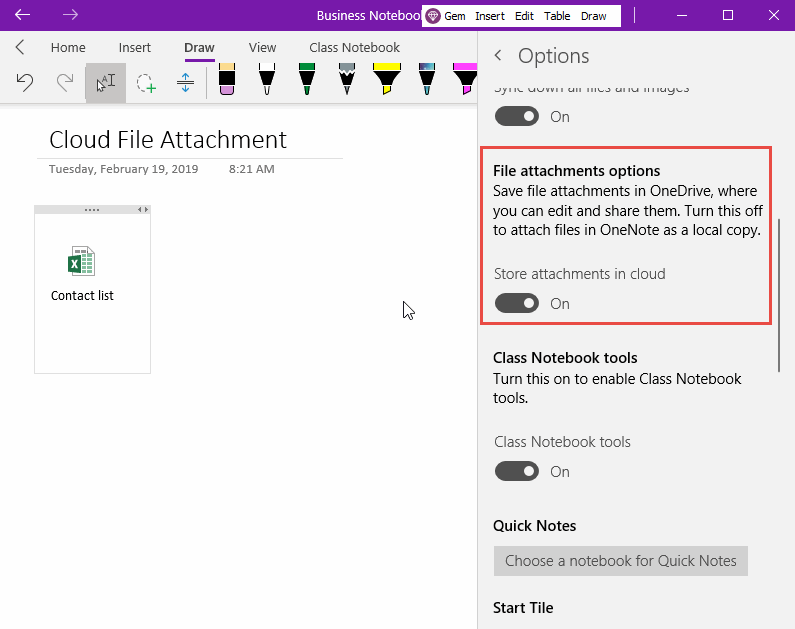
Task: Toggle the Class Notebook tools switch
Action: (517, 471)
